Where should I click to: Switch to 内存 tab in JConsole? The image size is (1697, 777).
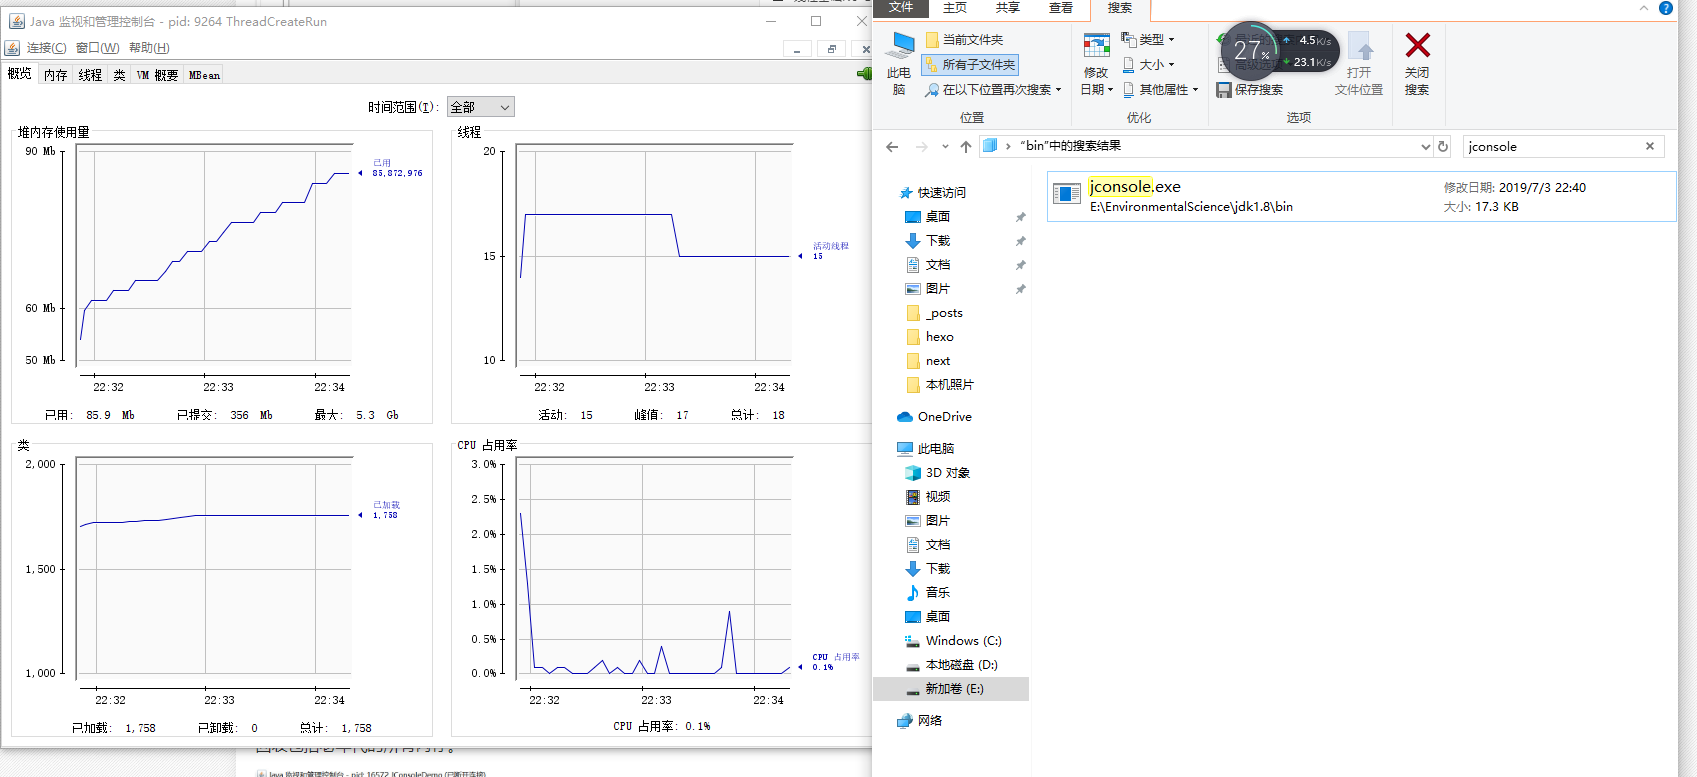tap(55, 75)
